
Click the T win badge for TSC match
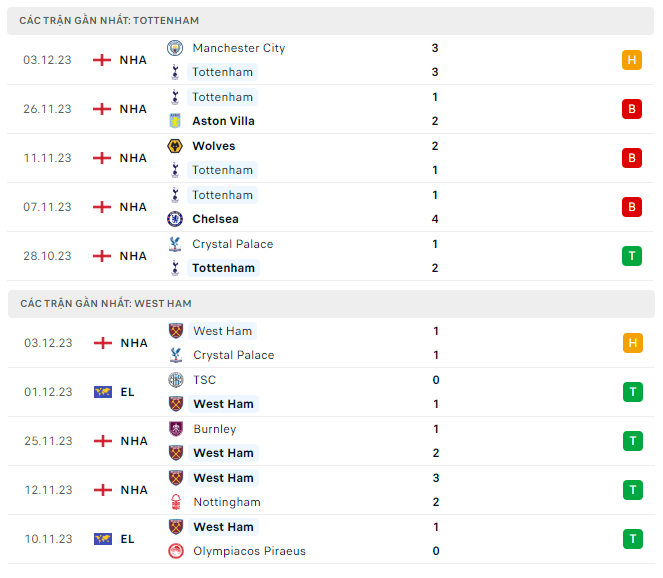[631, 392]
